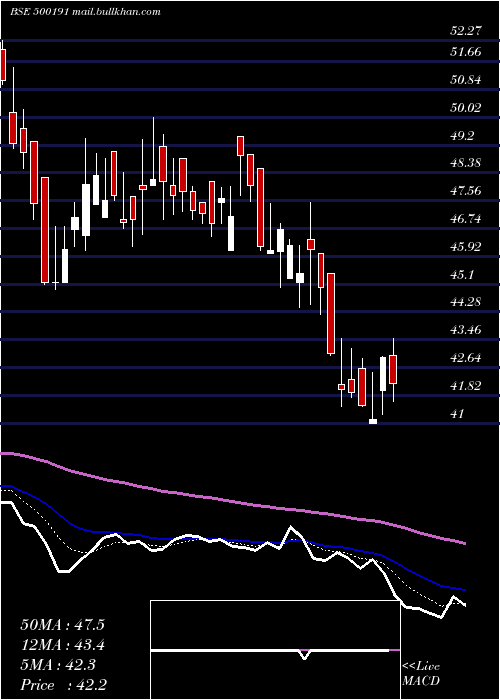Screen dimensions: 500x700
Task: Click the 48.38 price axis label
Action: [466, 163]
